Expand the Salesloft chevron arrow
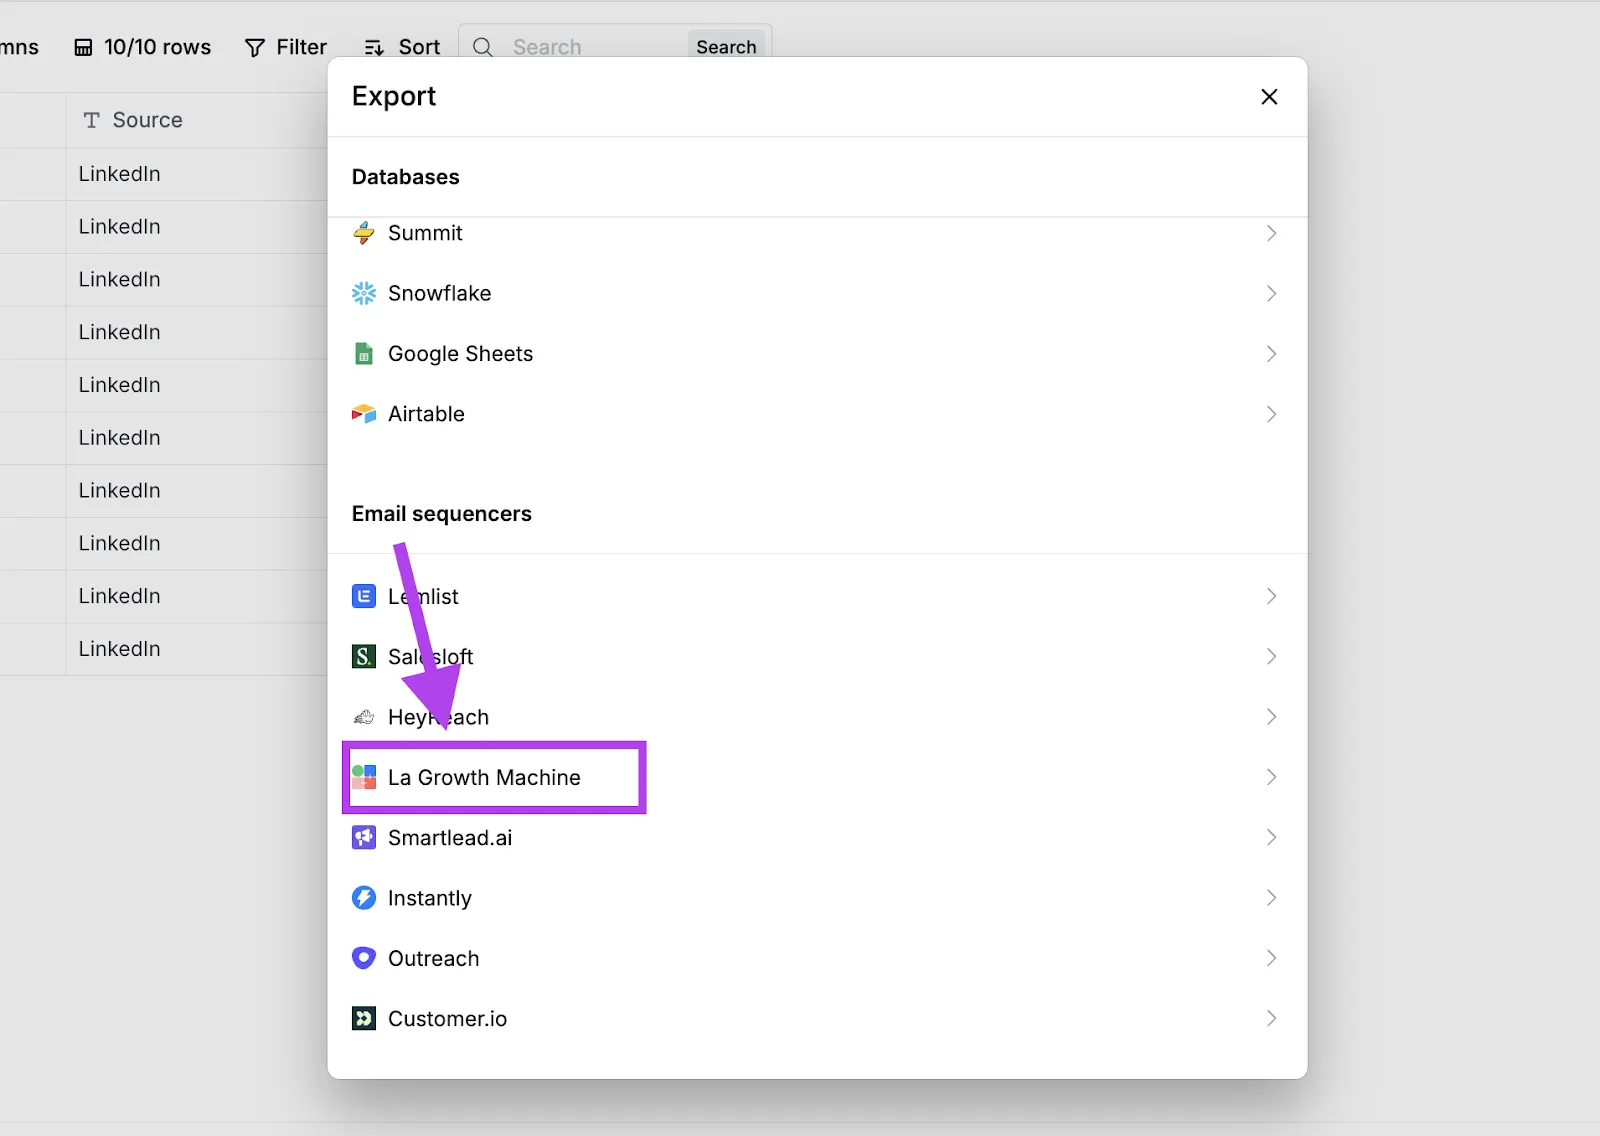The width and height of the screenshot is (1600, 1136). pyautogui.click(x=1272, y=656)
